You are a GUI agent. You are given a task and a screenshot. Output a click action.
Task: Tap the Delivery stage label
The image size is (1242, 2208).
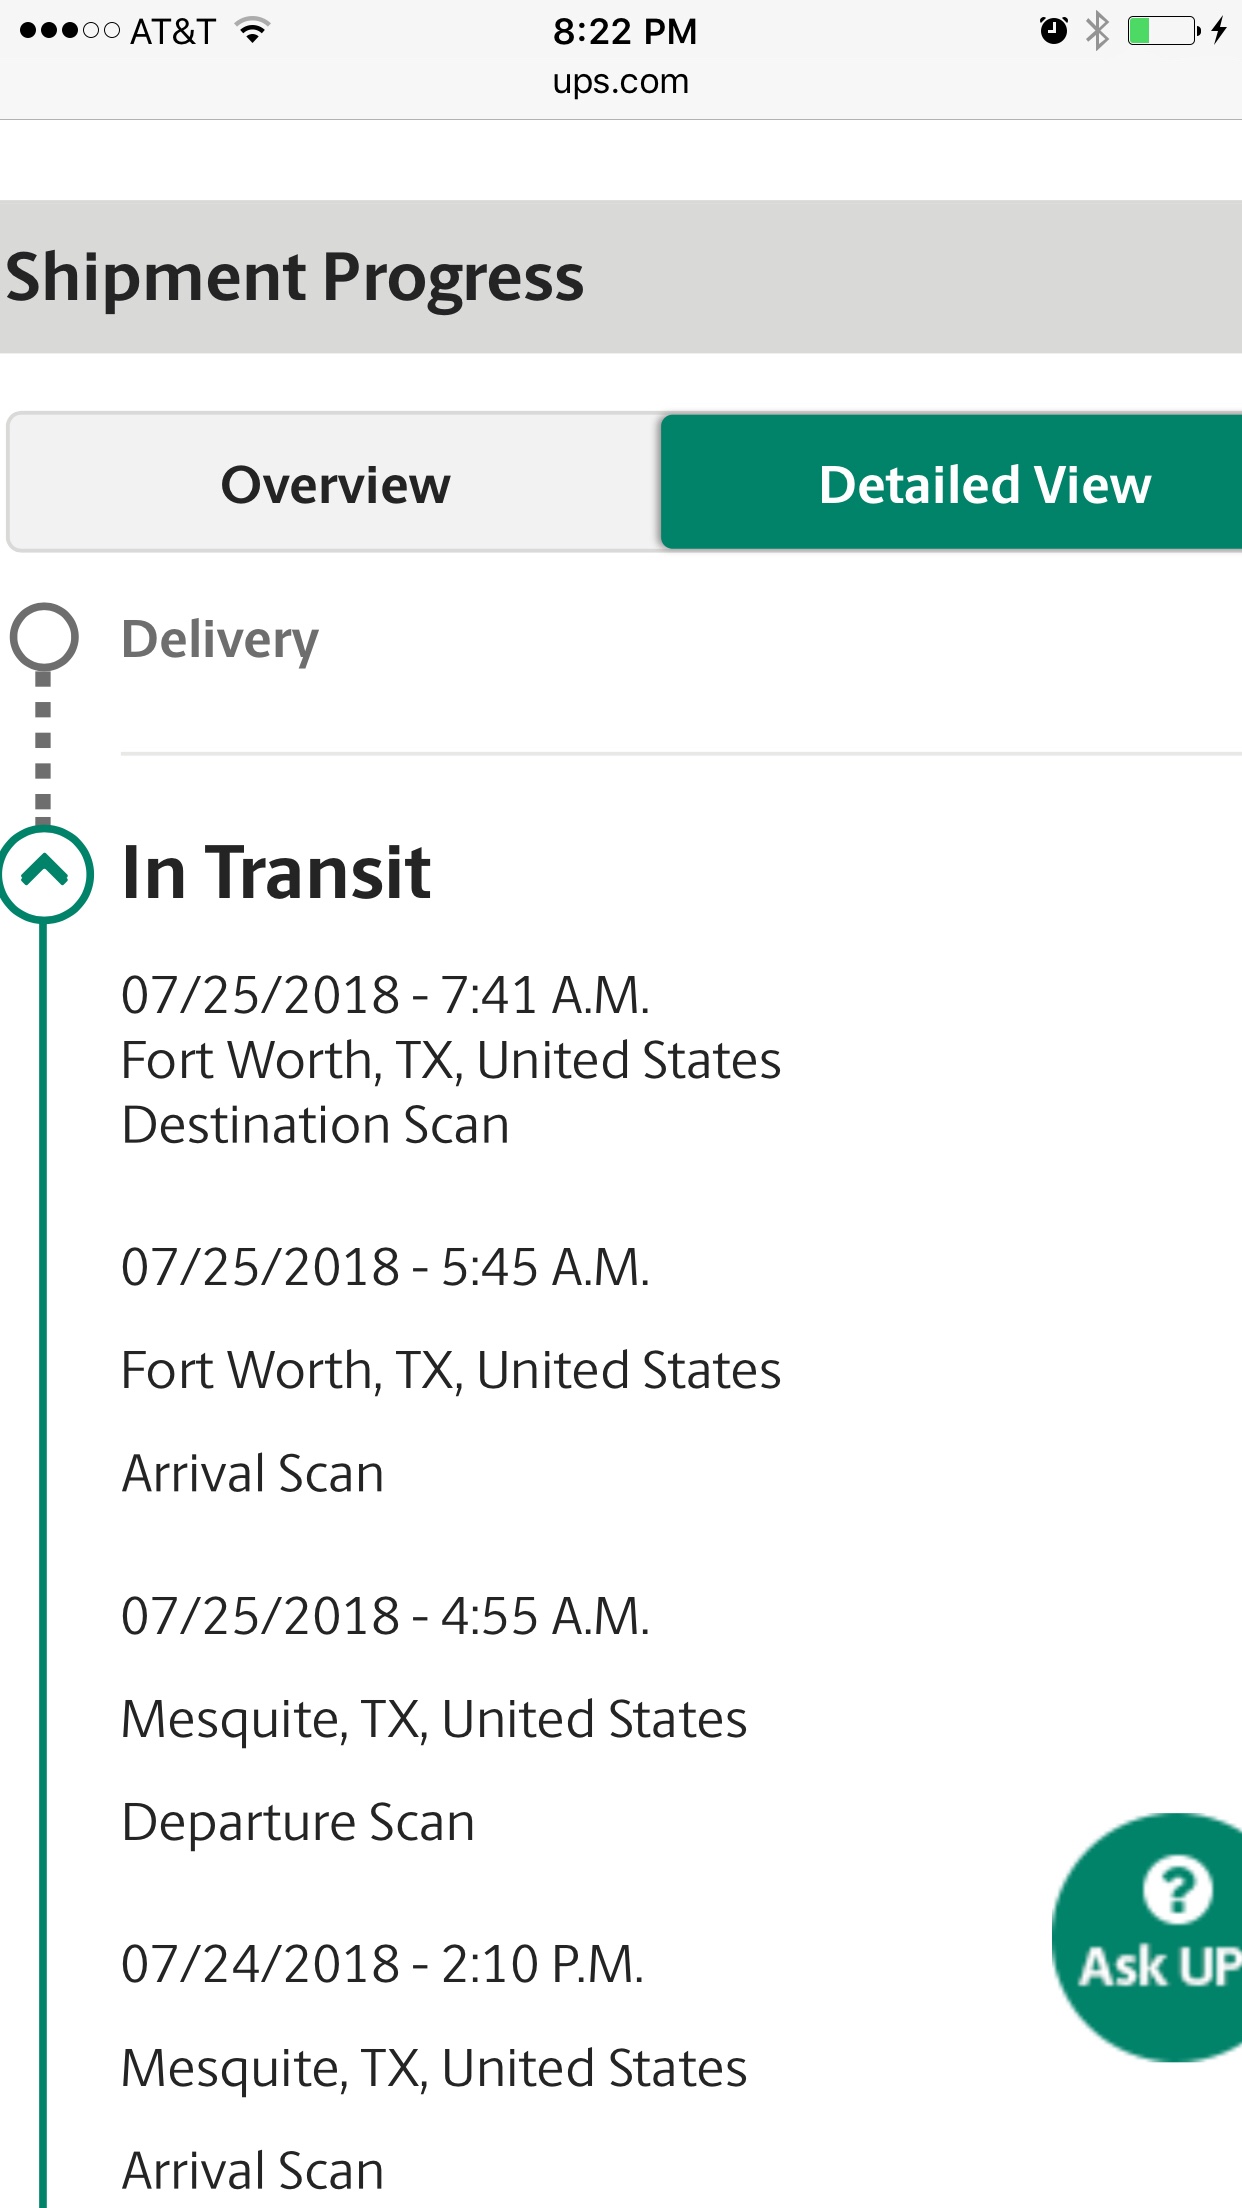click(220, 640)
